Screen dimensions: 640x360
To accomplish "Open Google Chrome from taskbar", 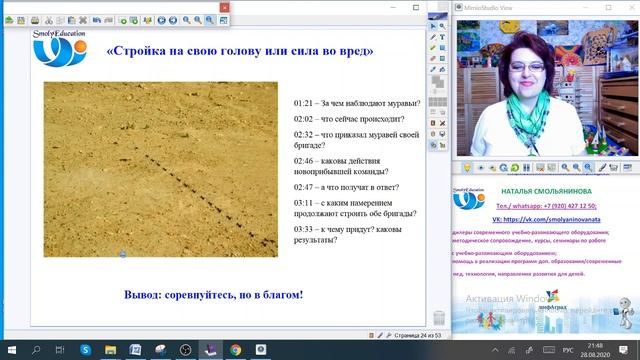I will pyautogui.click(x=236, y=350).
